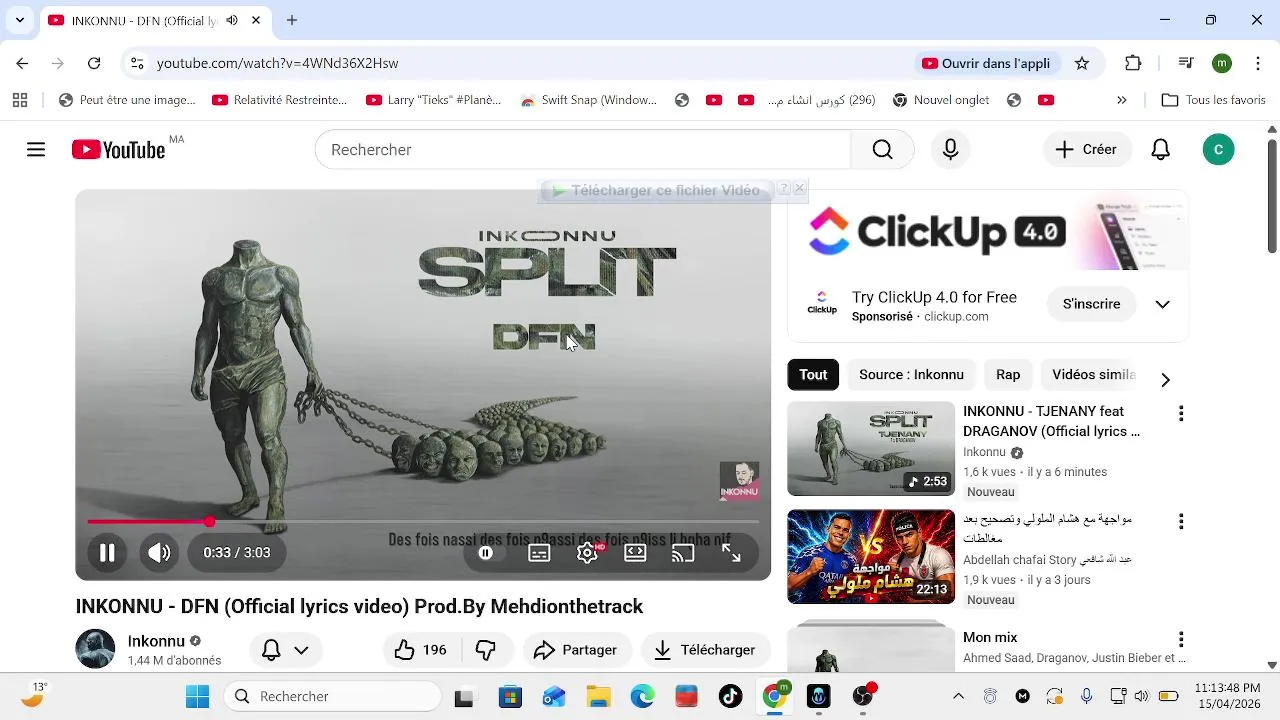Open help on the download overlay bar
This screenshot has width=1280, height=720.
pyautogui.click(x=784, y=189)
